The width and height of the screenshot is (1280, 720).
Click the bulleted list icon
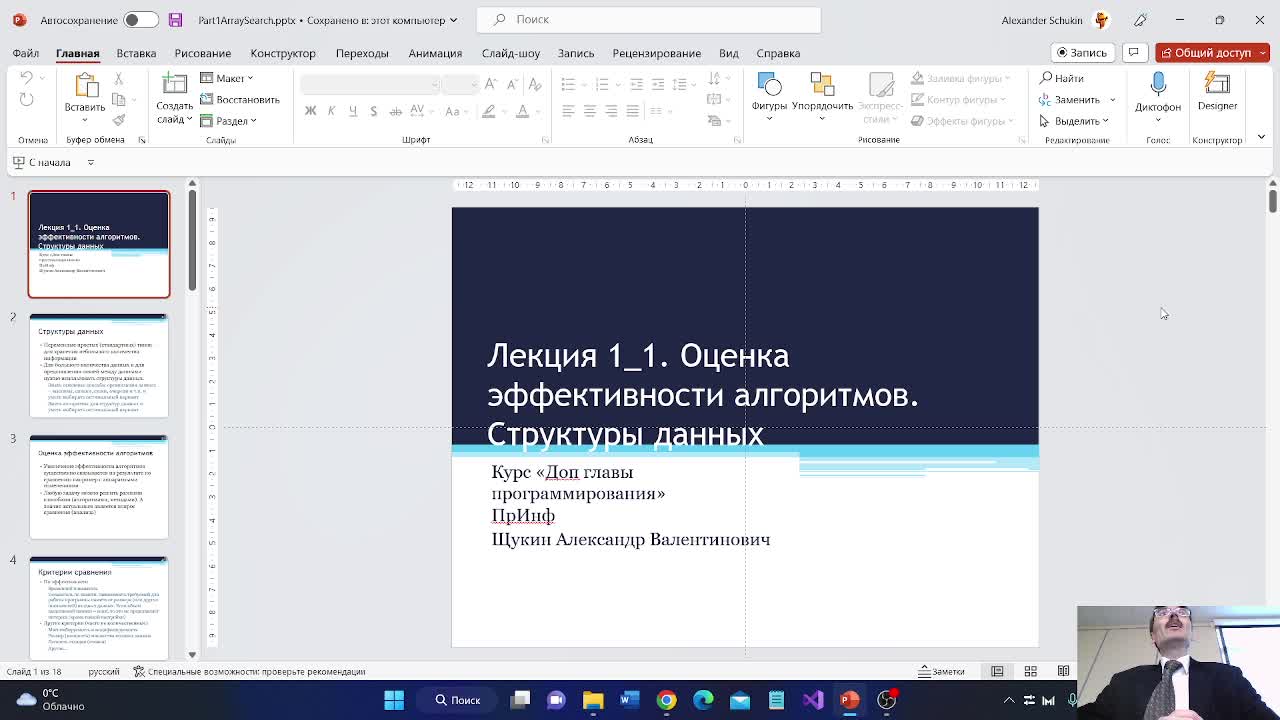[x=568, y=84]
